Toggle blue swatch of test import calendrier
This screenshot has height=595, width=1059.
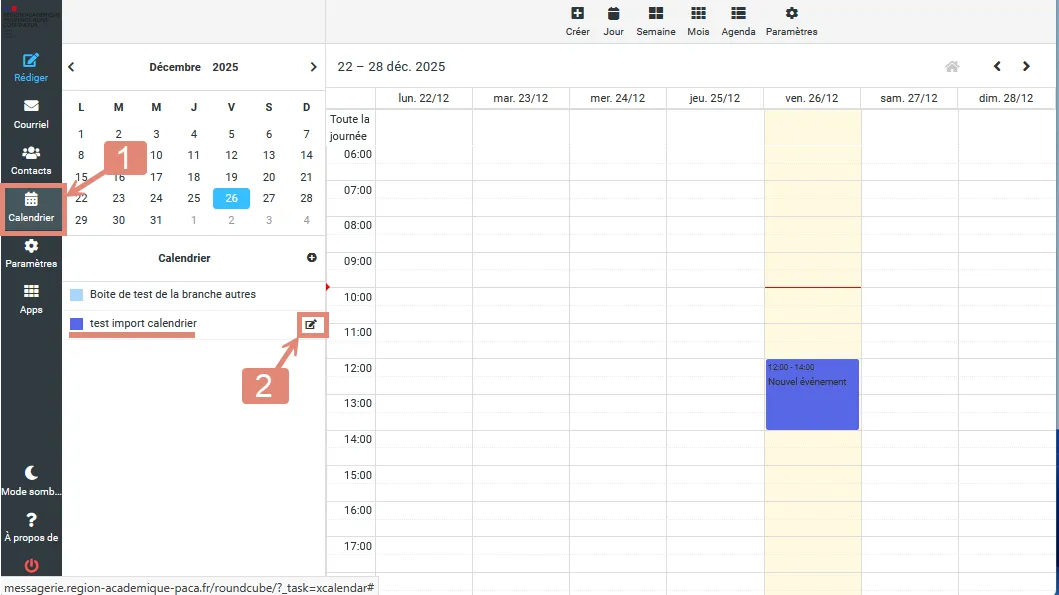[x=76, y=324]
